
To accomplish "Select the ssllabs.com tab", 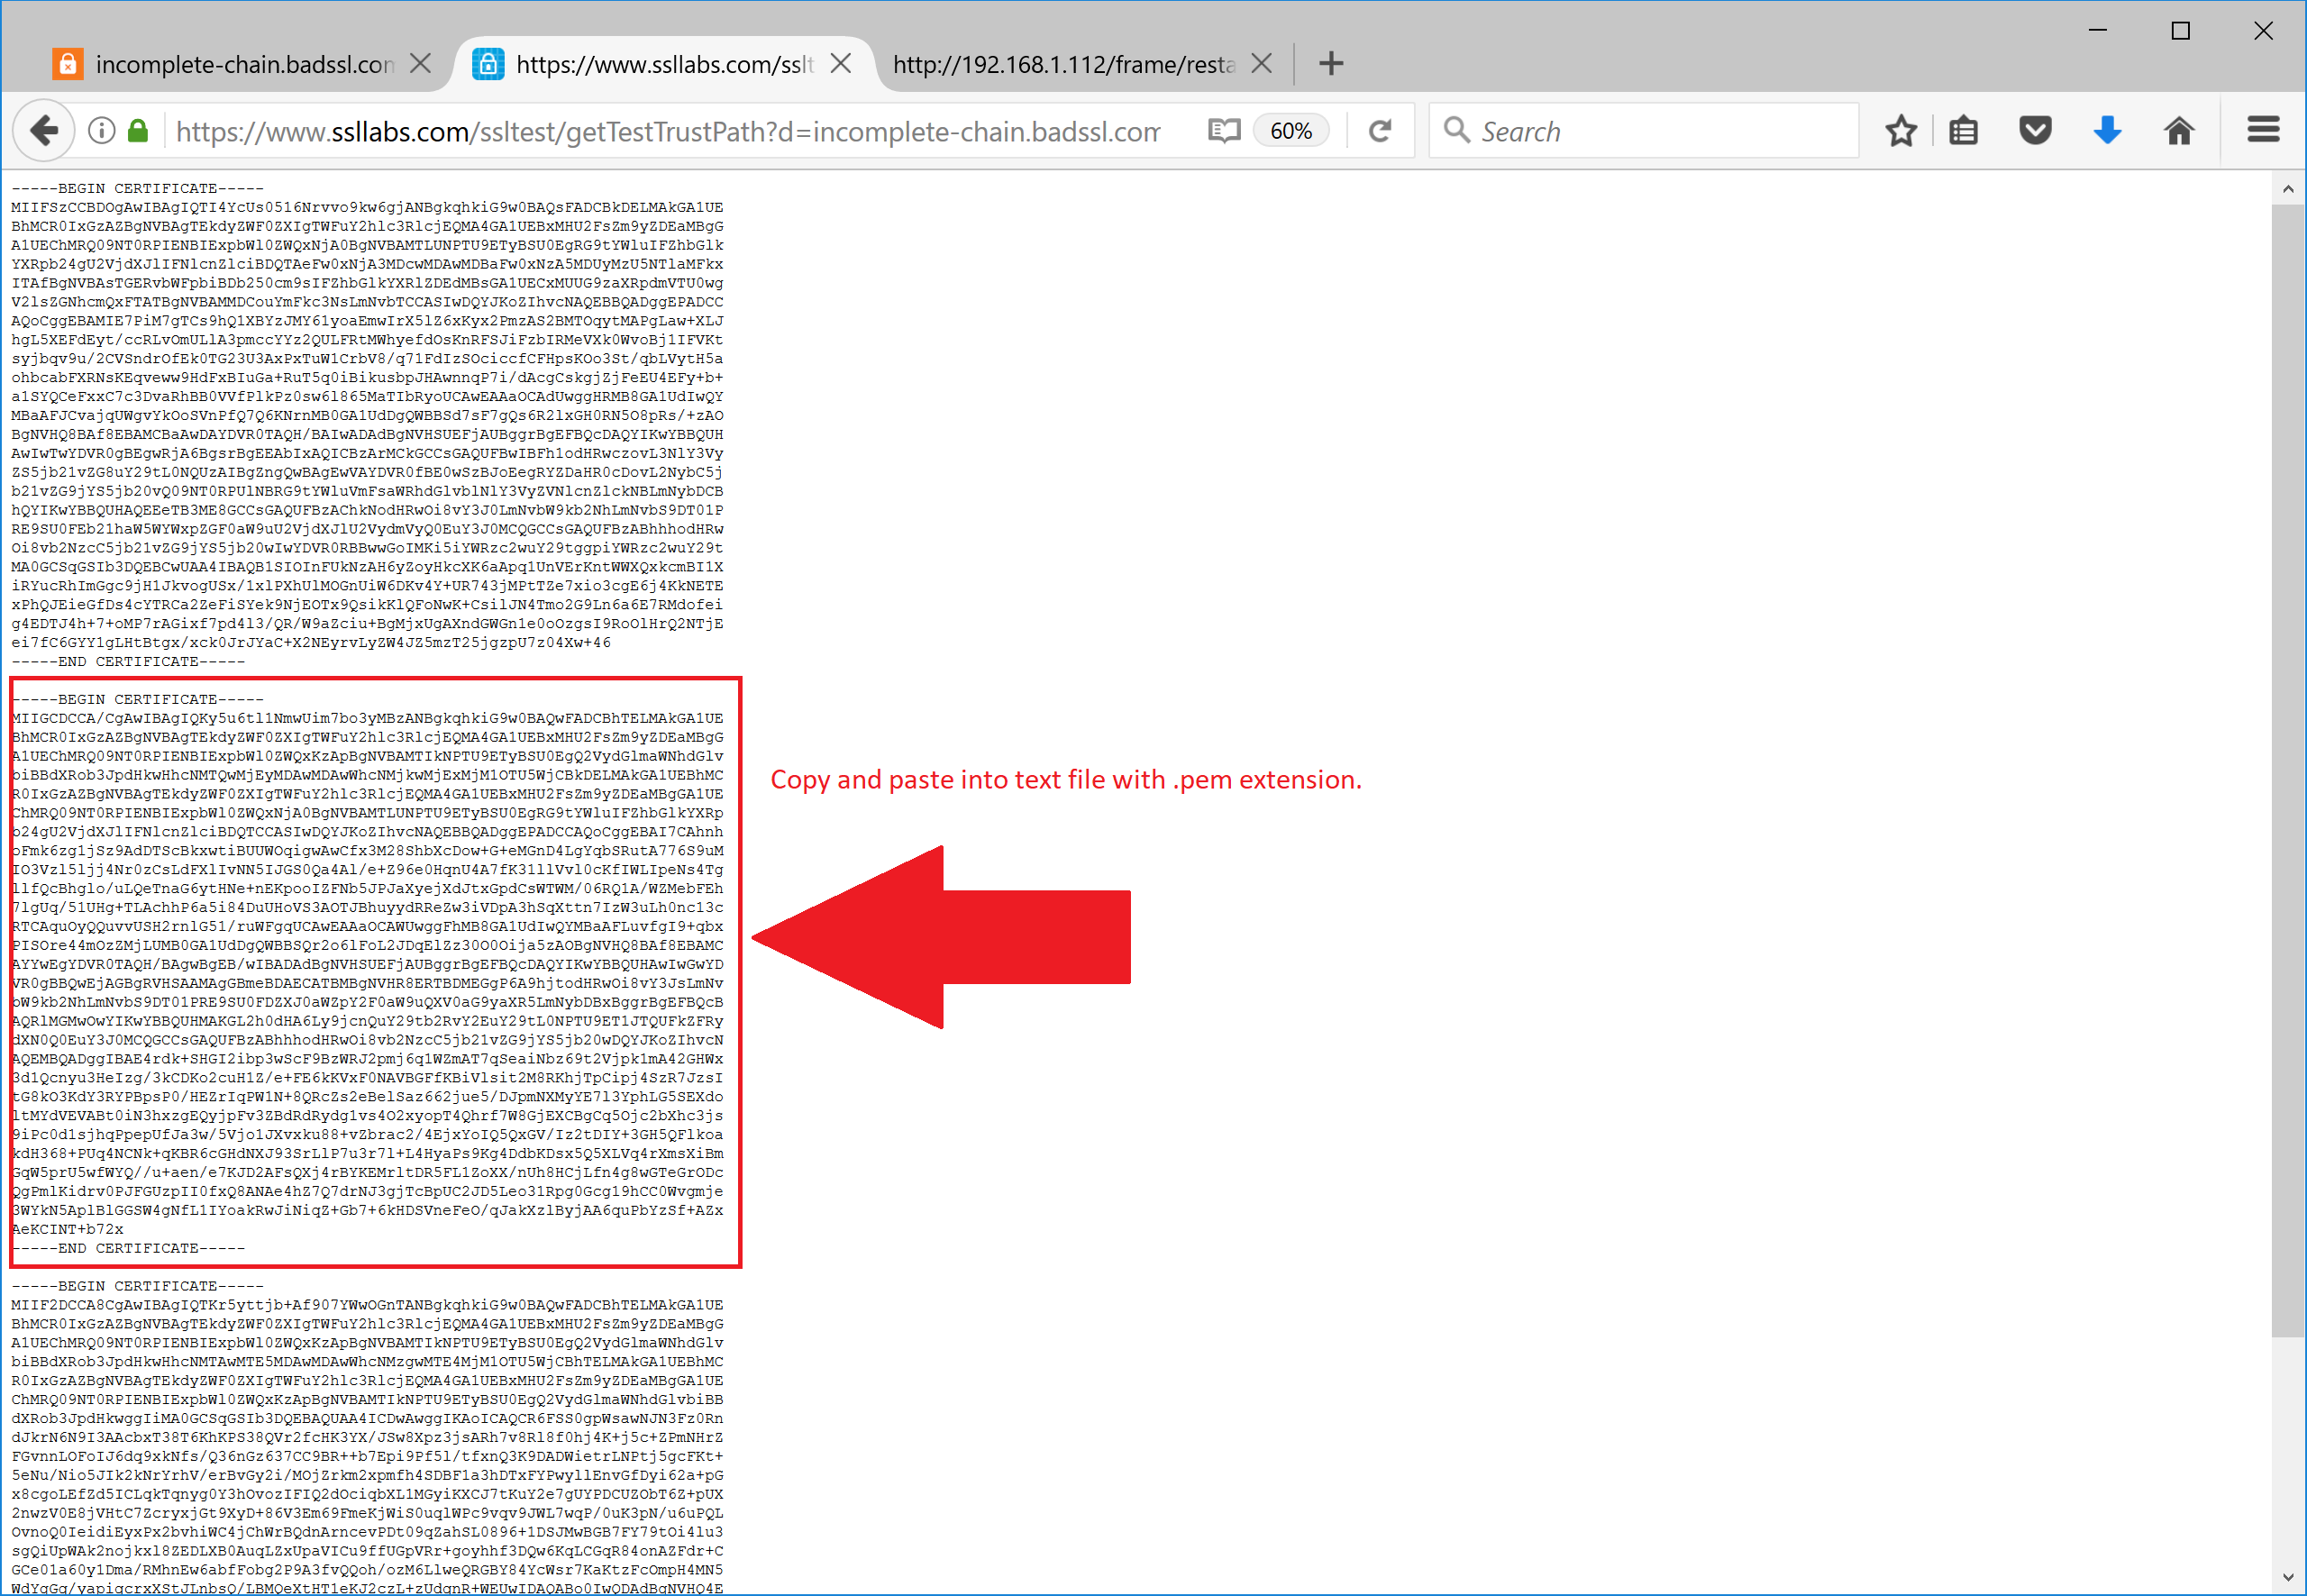I will pyautogui.click(x=664, y=64).
